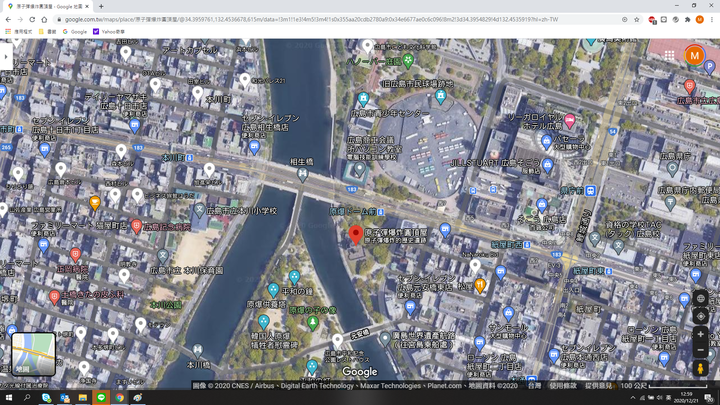Select the Google 地圖 browser tab
The width and height of the screenshot is (720, 405).
coord(47,6)
